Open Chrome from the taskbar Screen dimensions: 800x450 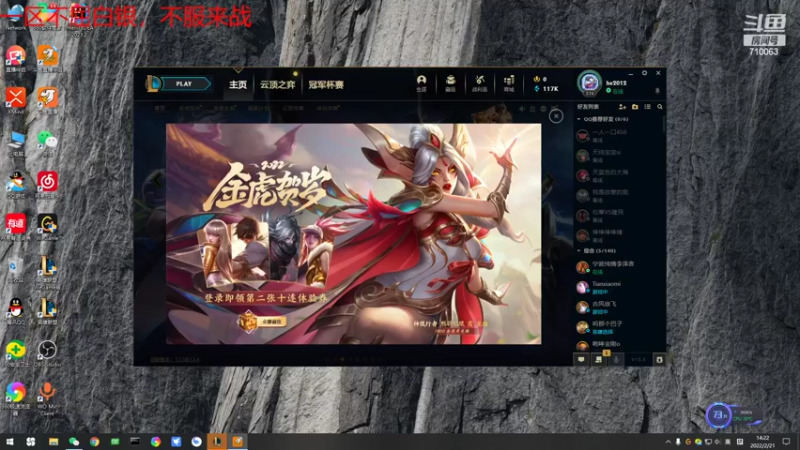click(x=94, y=442)
